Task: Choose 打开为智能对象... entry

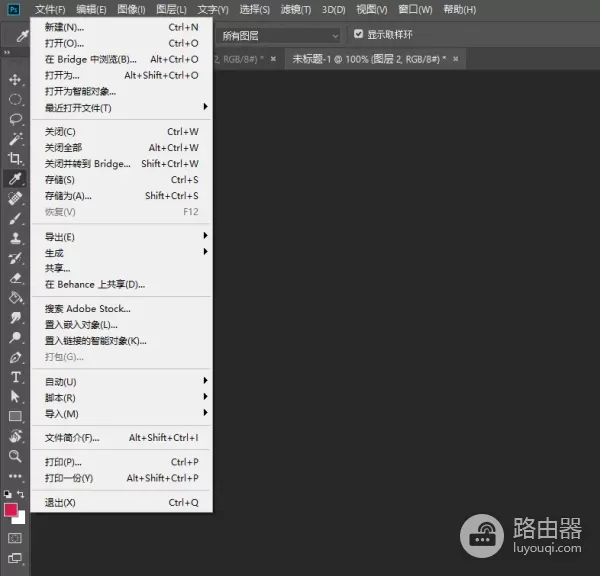Action: [121, 91]
